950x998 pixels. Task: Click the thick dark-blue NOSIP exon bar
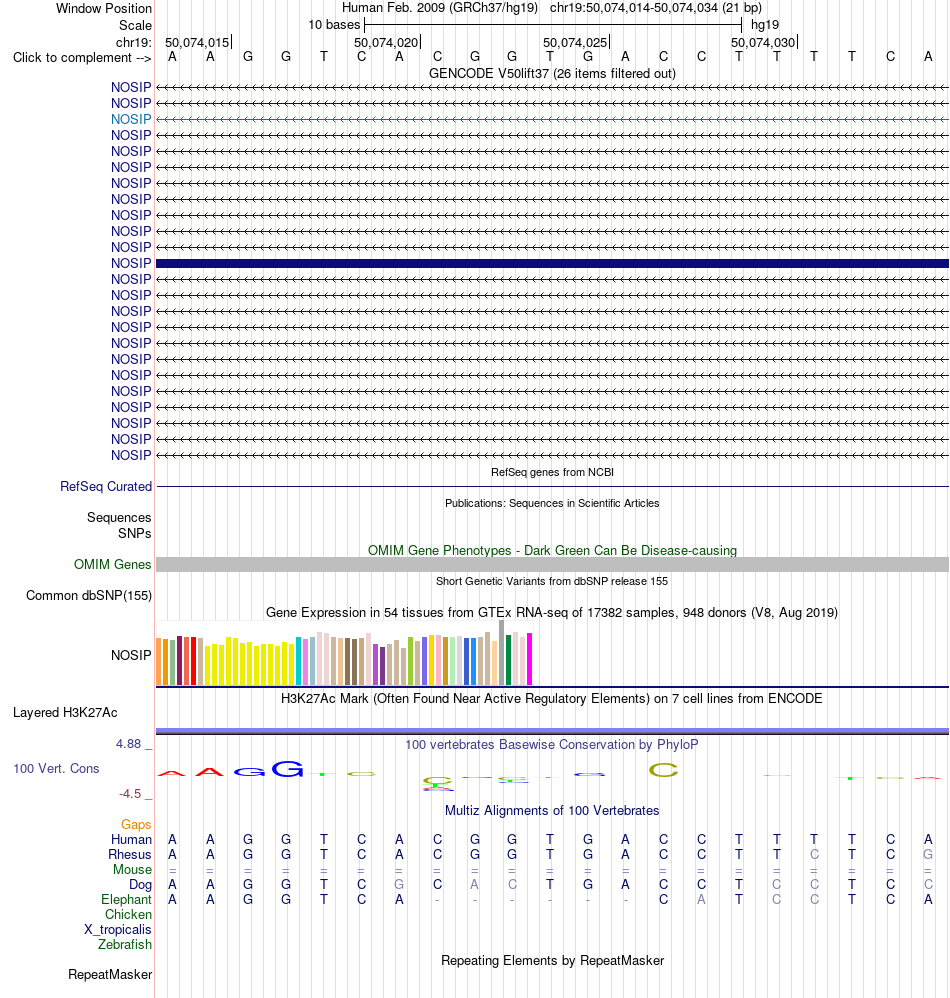click(x=552, y=264)
